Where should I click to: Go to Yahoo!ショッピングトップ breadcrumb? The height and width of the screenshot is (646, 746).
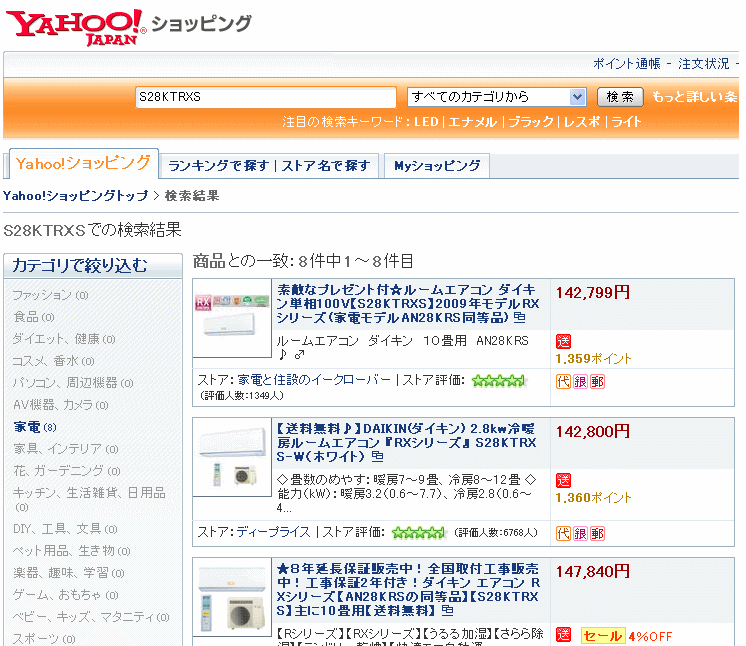(x=75, y=196)
